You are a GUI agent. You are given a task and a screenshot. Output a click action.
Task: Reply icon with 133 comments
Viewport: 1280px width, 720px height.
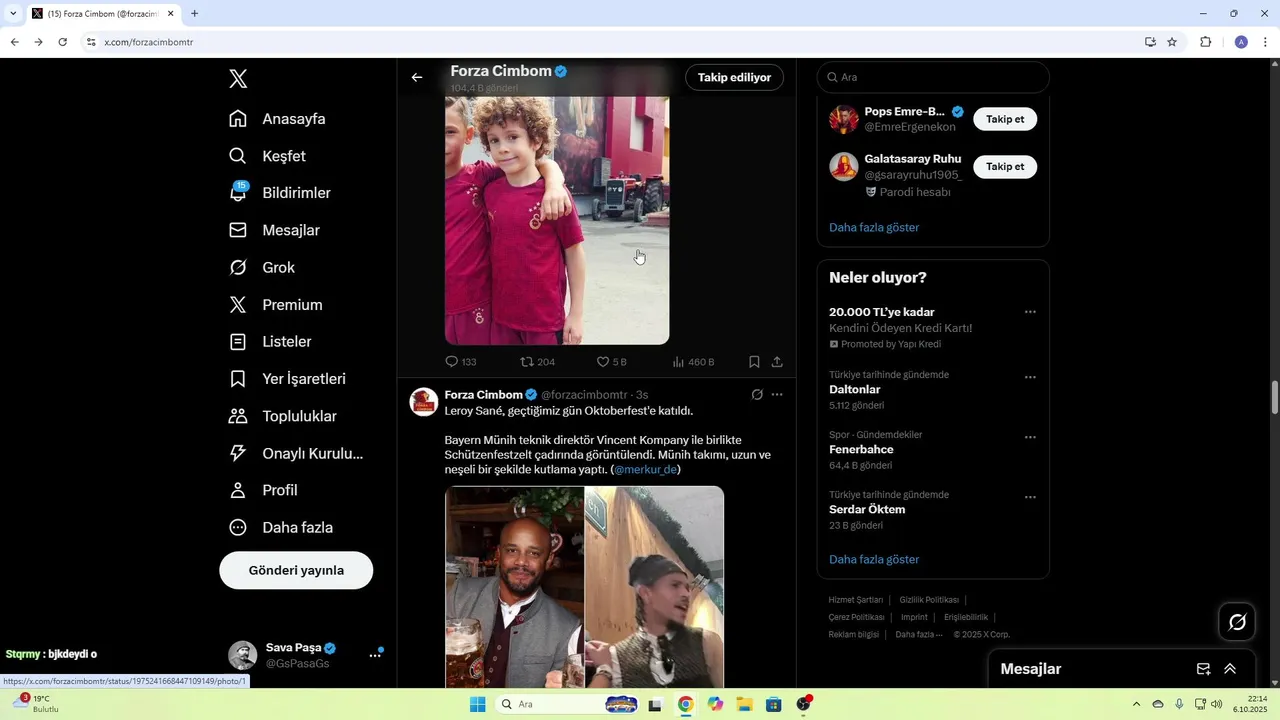pyautogui.click(x=451, y=362)
